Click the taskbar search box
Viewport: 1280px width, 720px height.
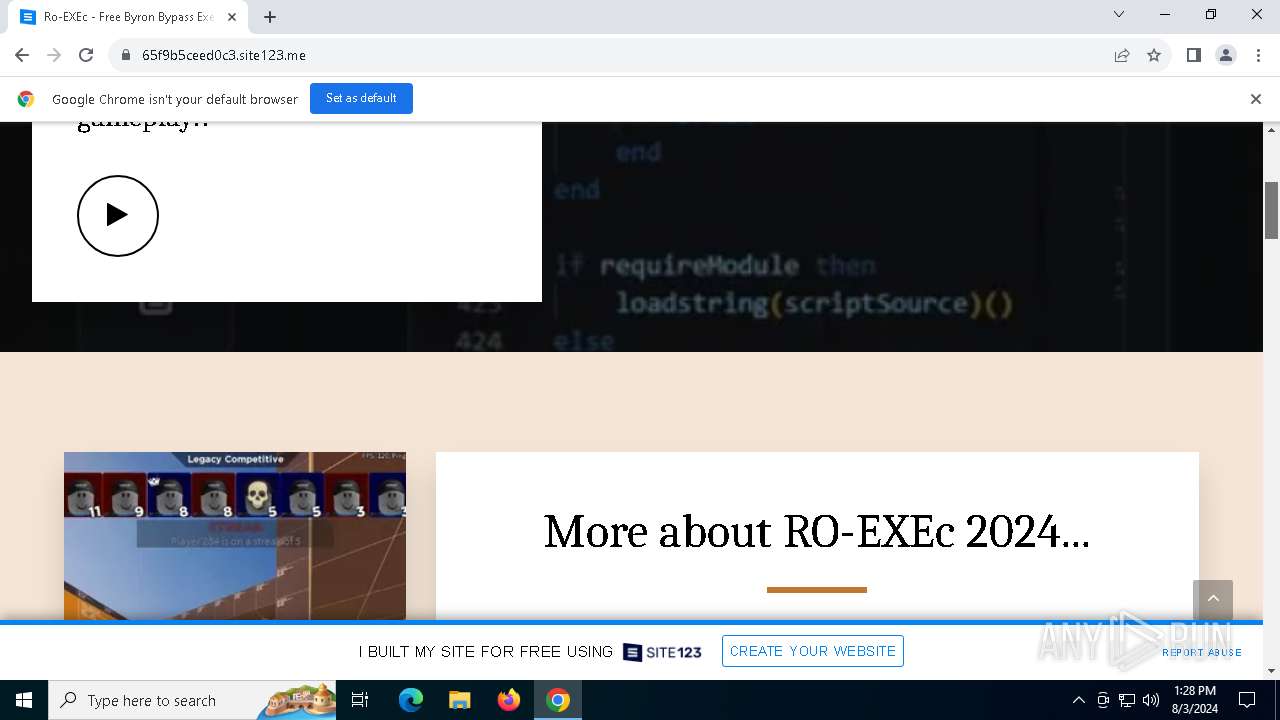[x=192, y=700]
